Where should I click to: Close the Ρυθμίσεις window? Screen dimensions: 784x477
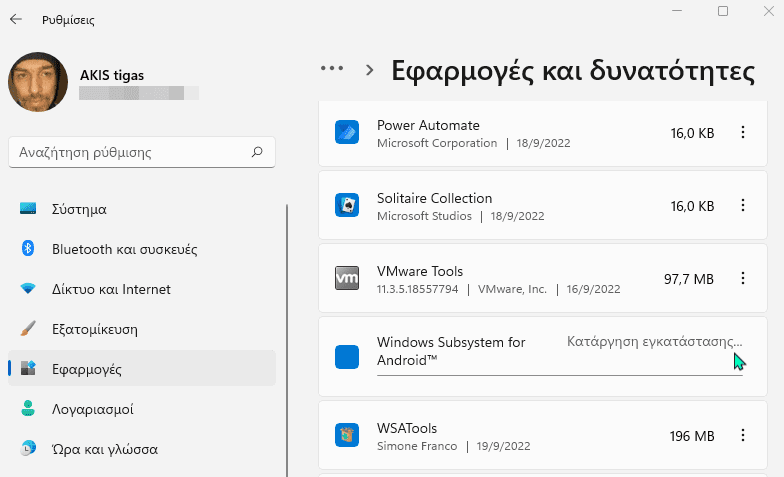click(769, 11)
